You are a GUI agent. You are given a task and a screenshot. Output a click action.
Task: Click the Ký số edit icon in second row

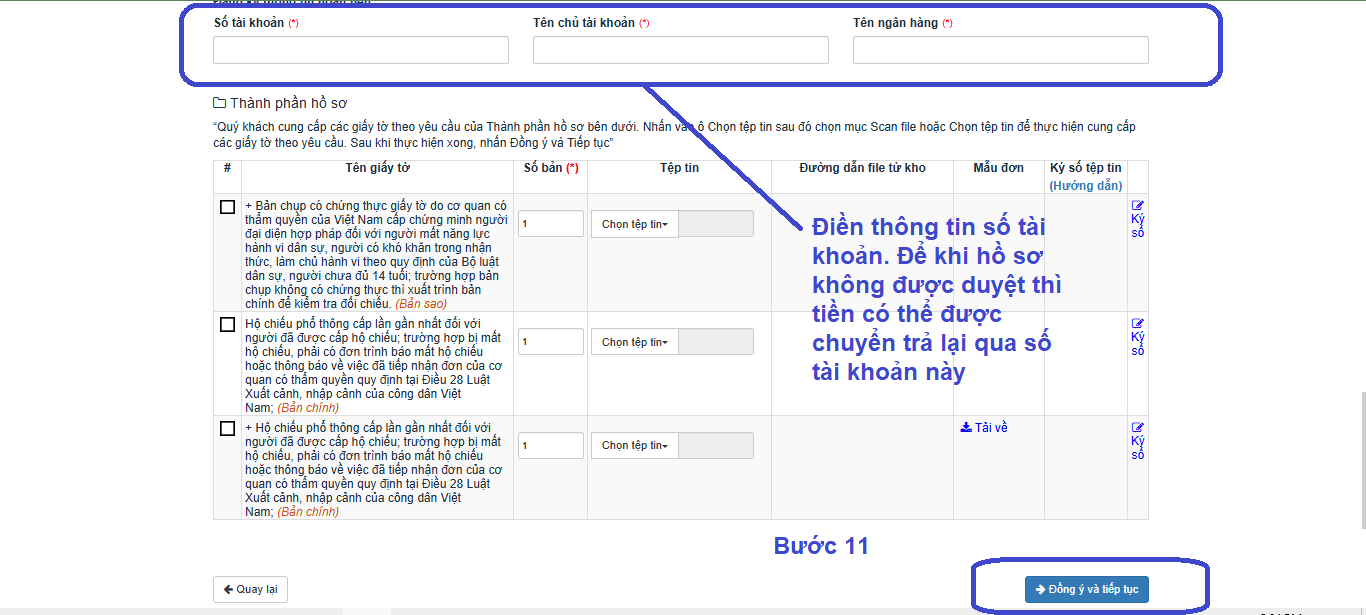click(1138, 324)
